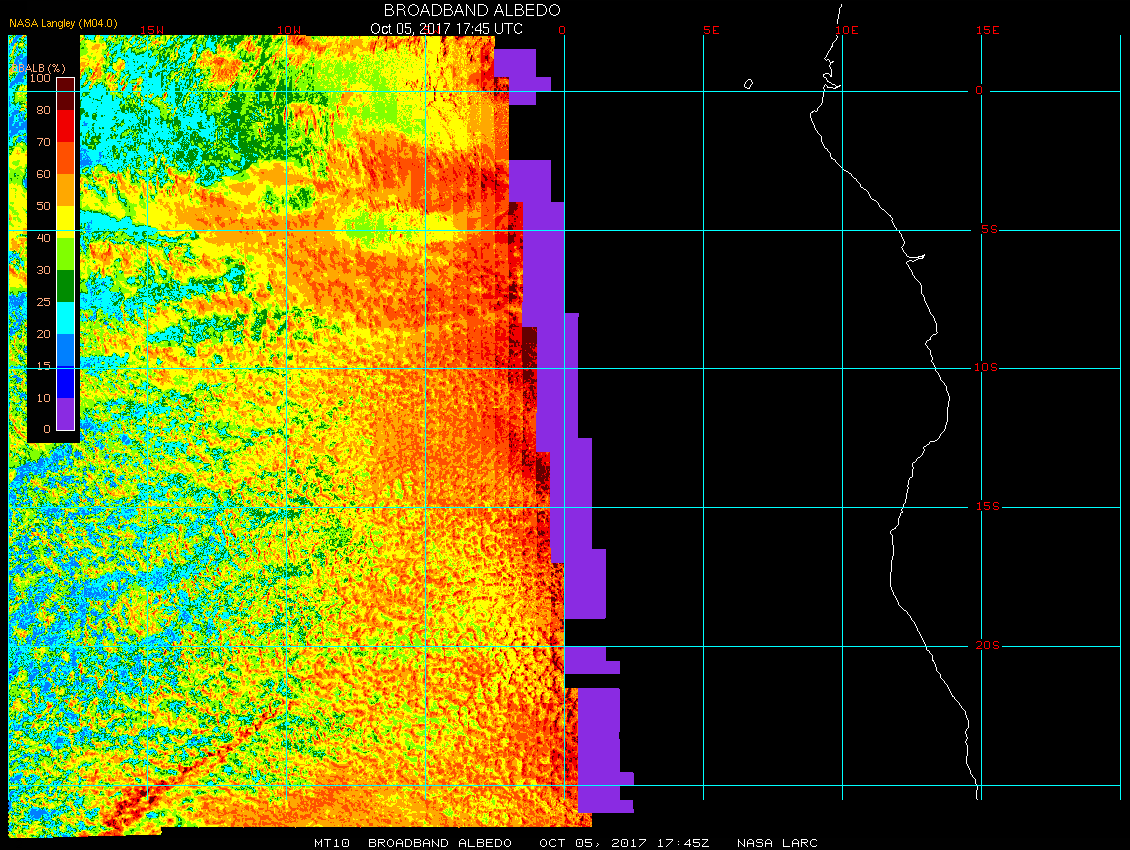1130x850 pixels.
Task: Select the 10S latitude label
Action: point(986,368)
